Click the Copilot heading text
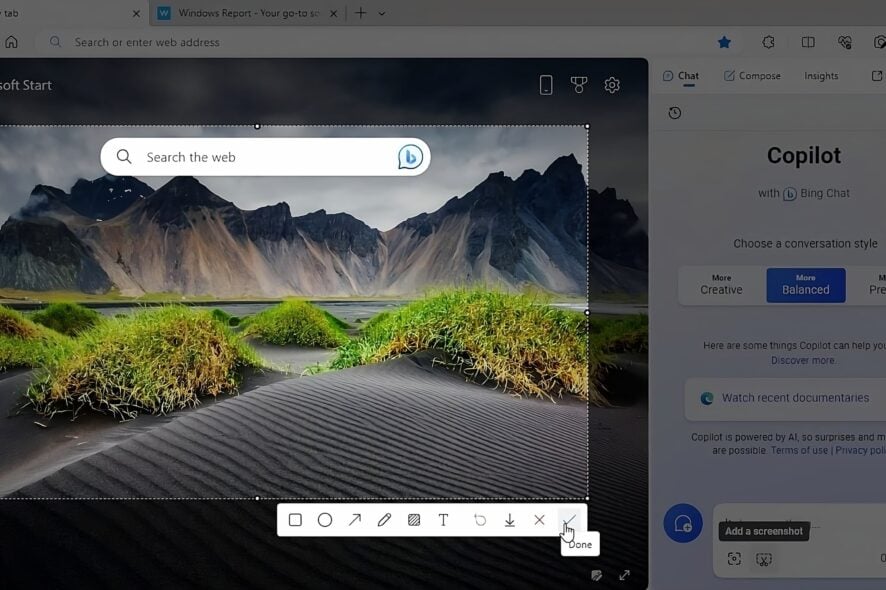The width and height of the screenshot is (886, 590). point(804,155)
